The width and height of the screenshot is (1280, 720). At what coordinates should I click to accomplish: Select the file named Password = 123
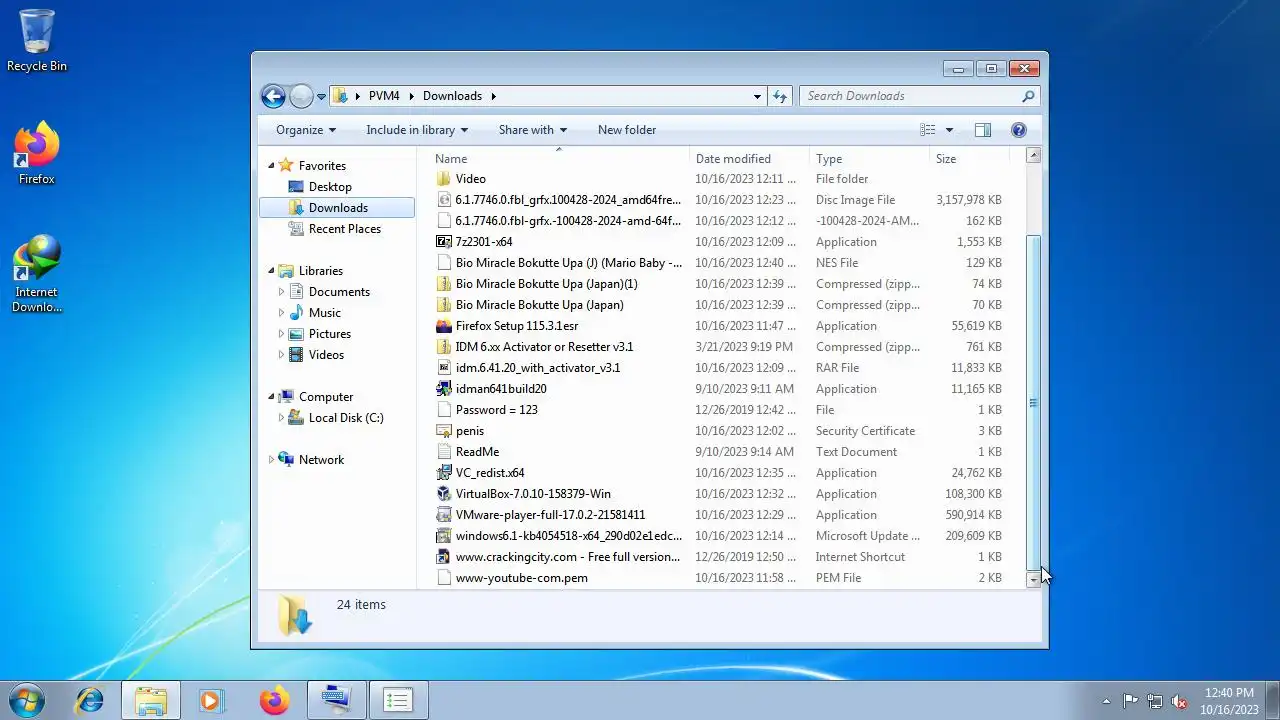pyautogui.click(x=496, y=410)
